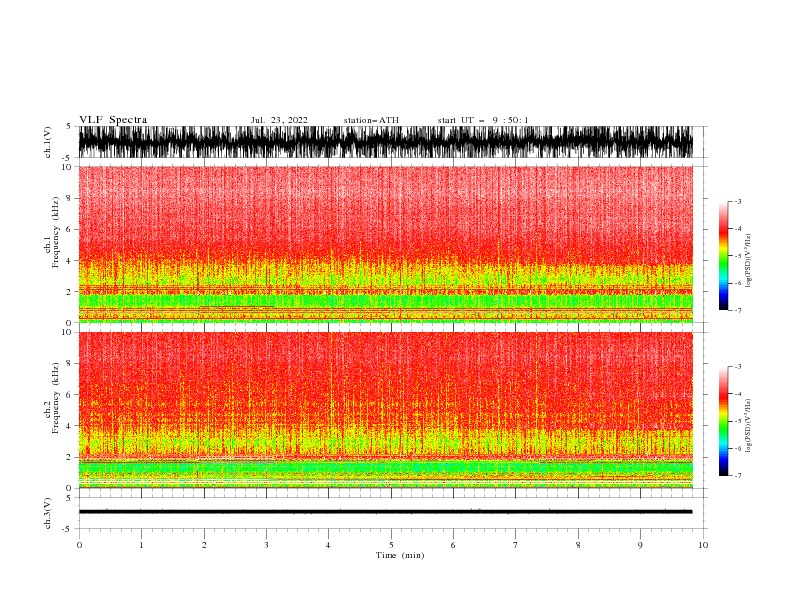Click inside the ch.2 spectrogram panel

coord(386,410)
